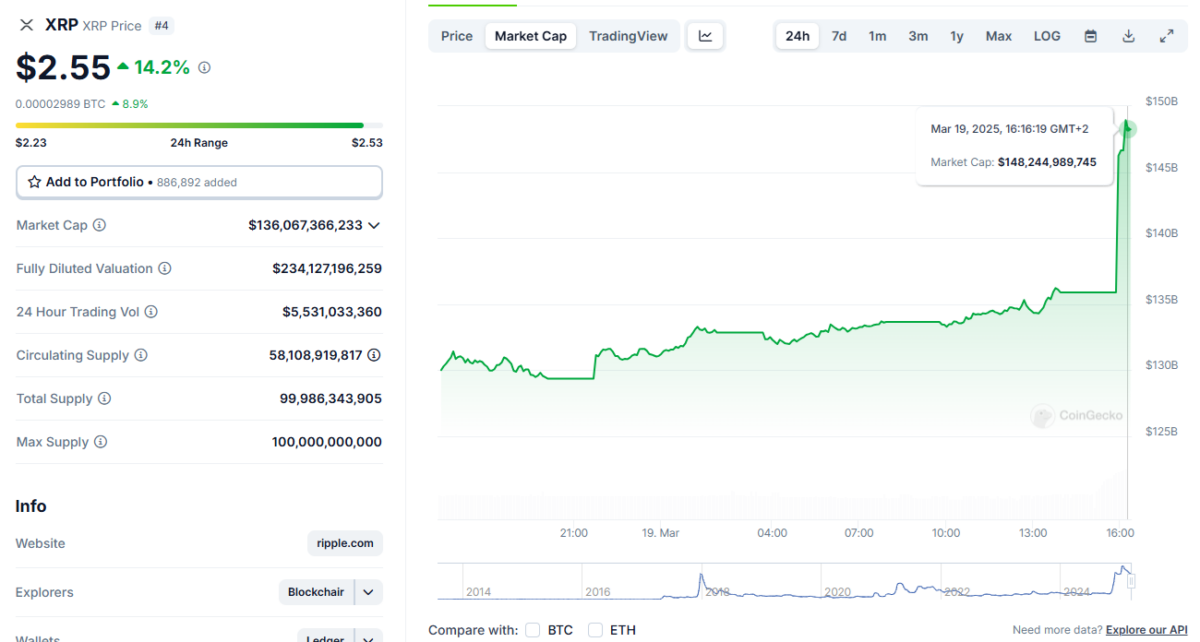
Task: Follow the Explore our API link
Action: [x=1147, y=630]
